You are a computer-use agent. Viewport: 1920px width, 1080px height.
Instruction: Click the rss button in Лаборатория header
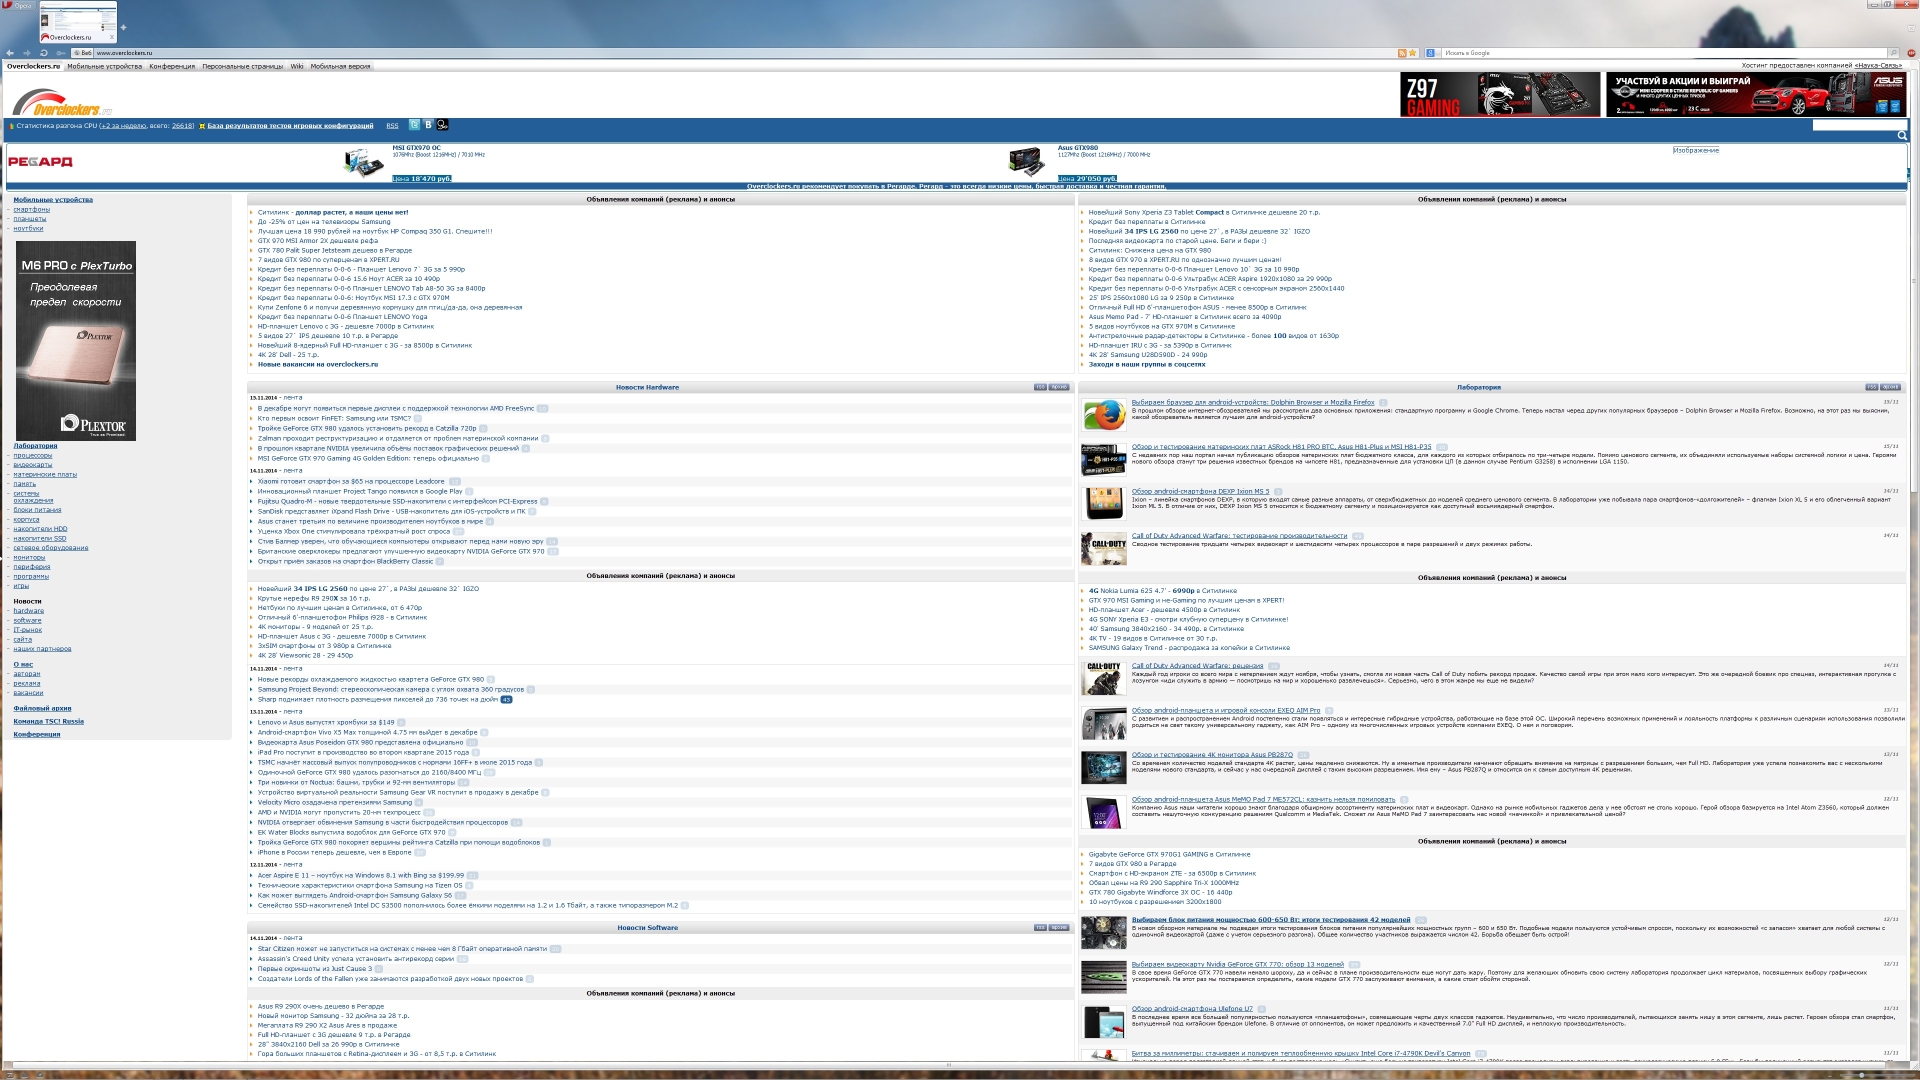pos(1871,387)
